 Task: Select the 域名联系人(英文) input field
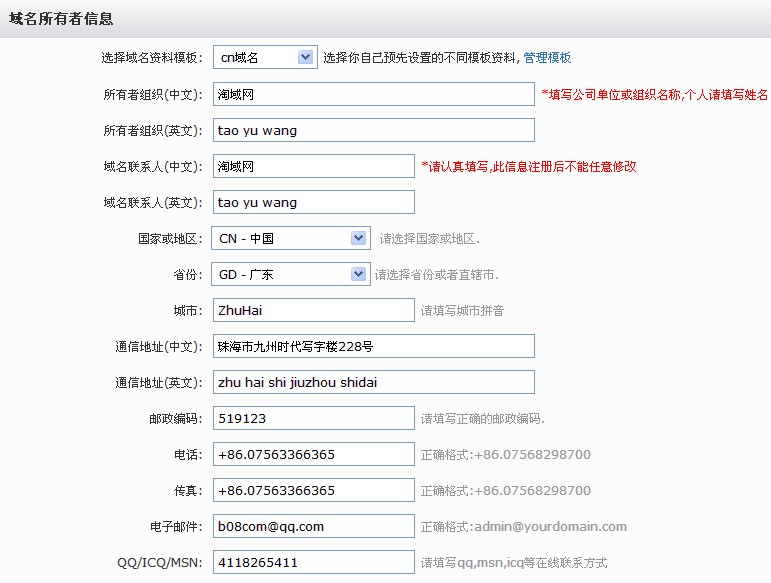point(313,202)
